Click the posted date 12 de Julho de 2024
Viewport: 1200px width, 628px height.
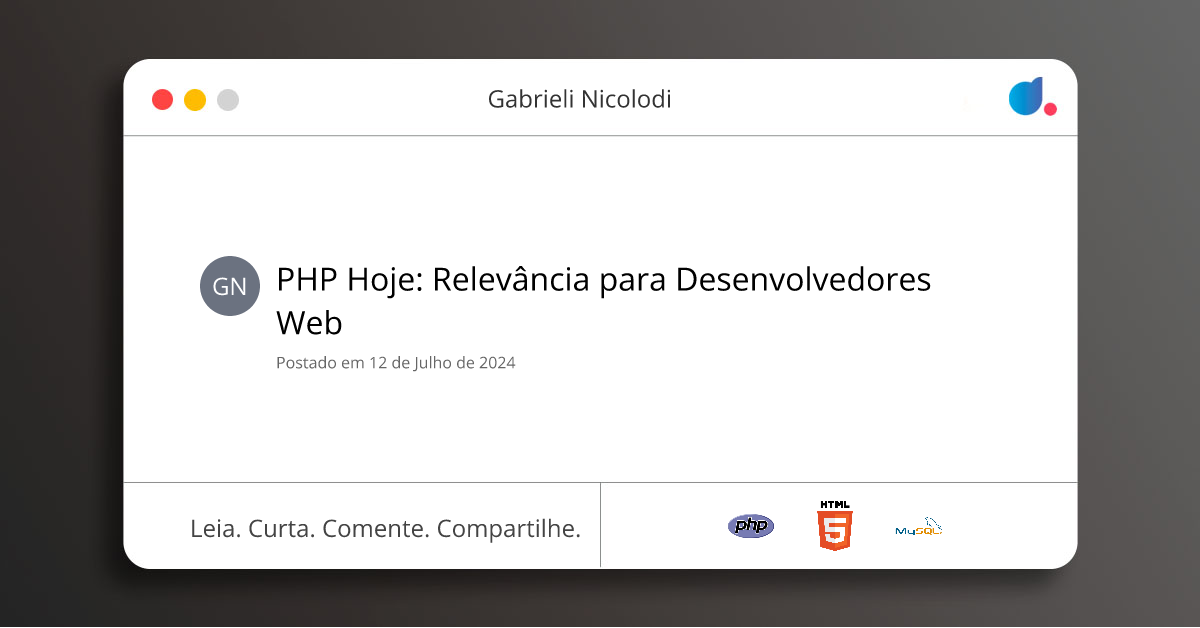[x=395, y=362]
